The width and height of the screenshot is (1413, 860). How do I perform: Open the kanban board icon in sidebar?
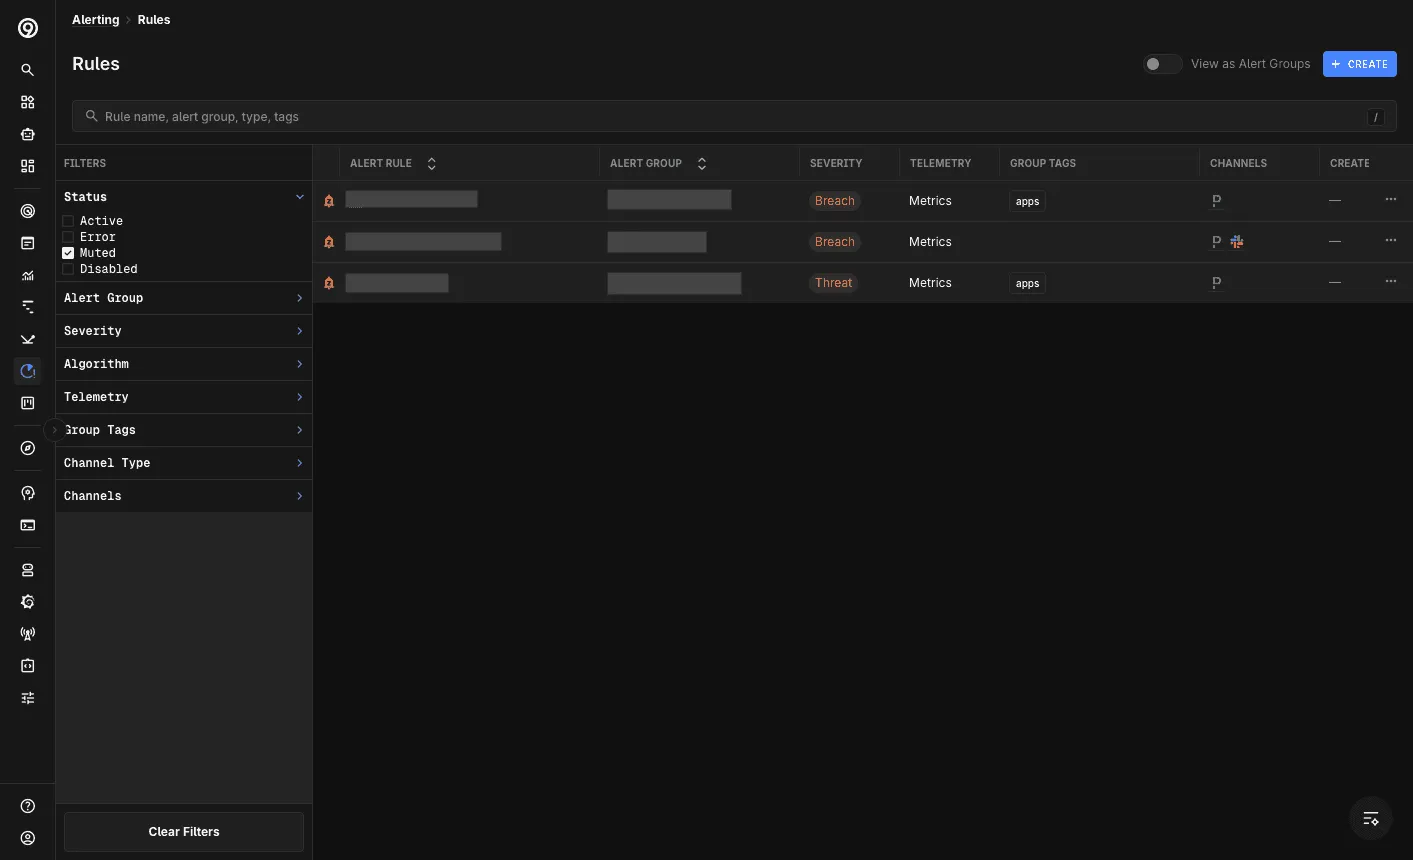click(28, 403)
